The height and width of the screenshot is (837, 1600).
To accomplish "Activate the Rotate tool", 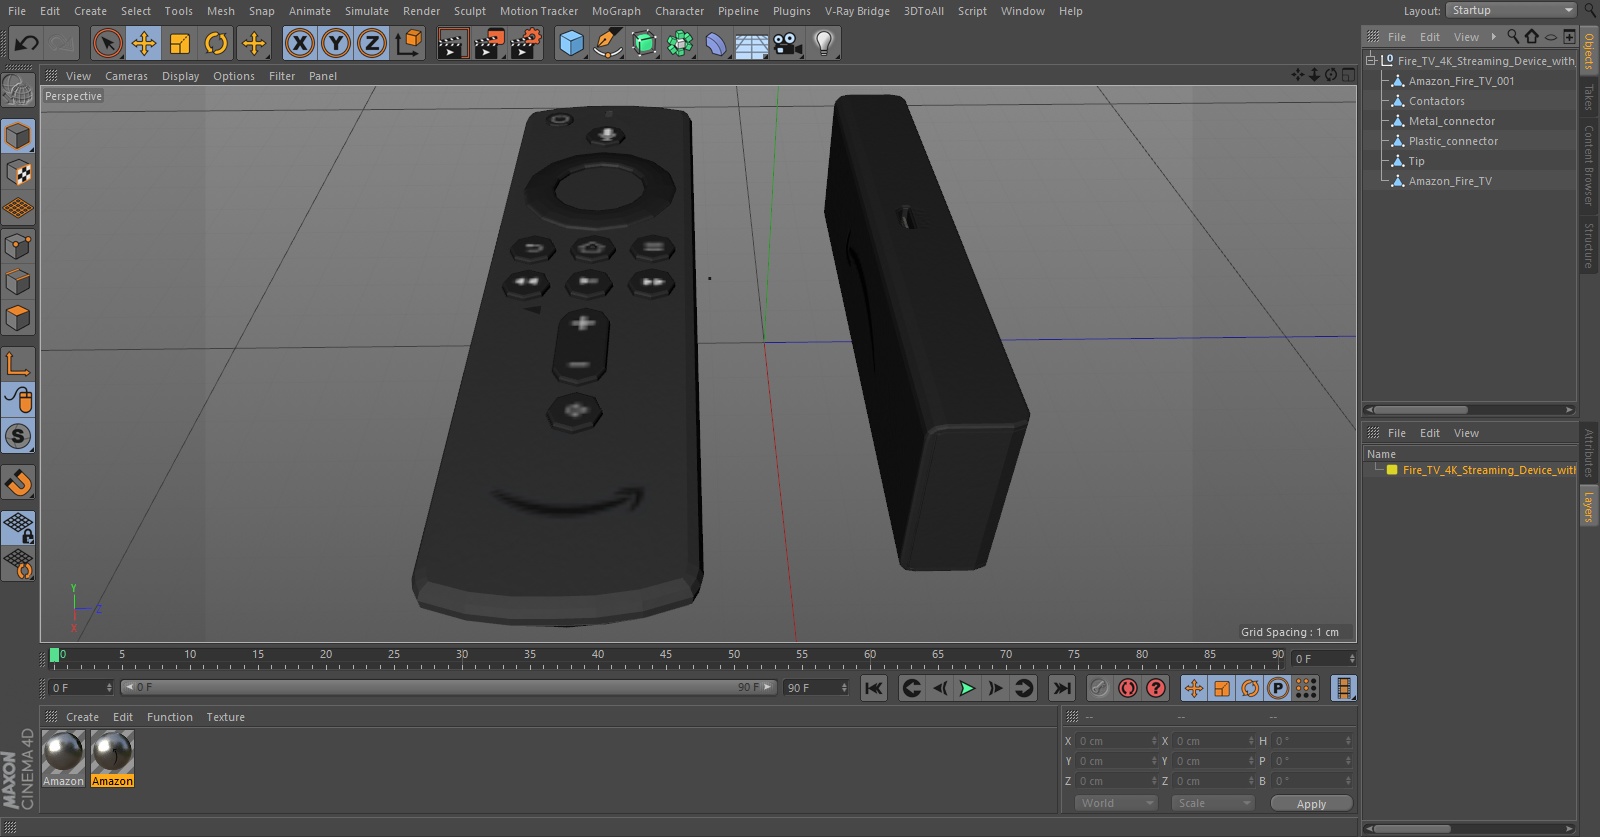I will (216, 43).
